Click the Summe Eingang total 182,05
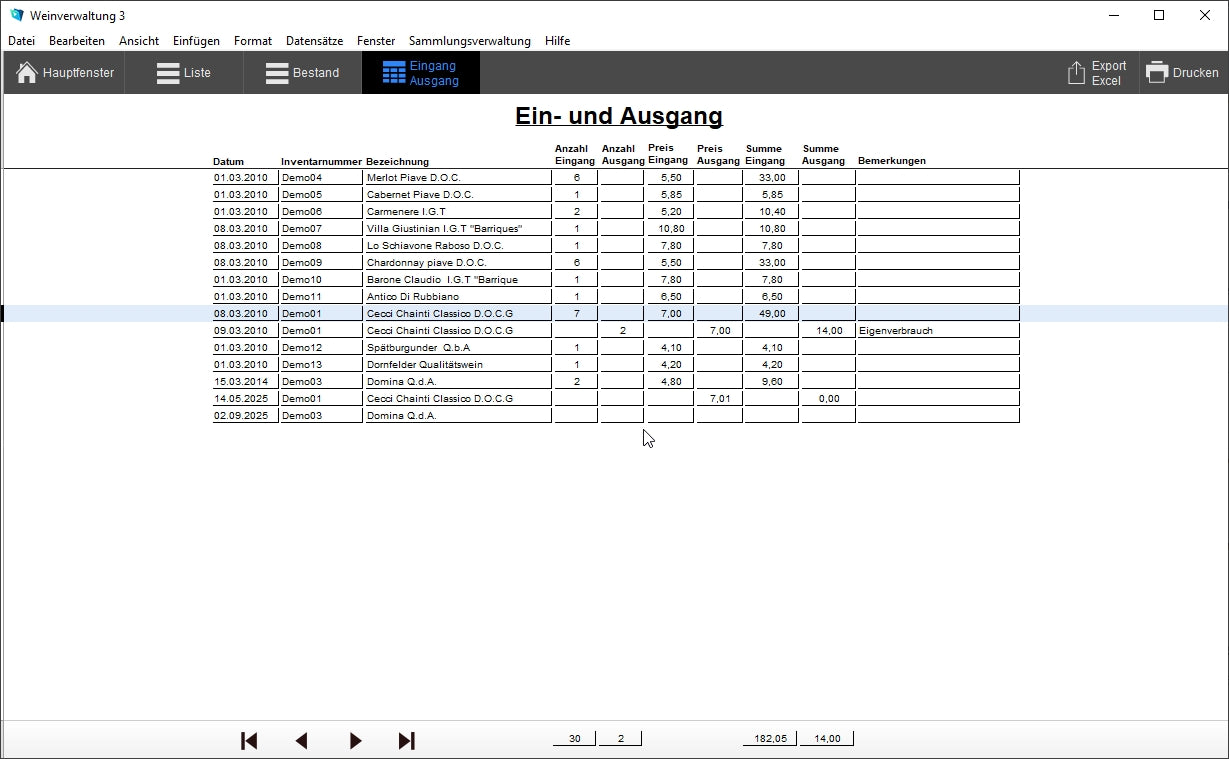 [x=769, y=739]
